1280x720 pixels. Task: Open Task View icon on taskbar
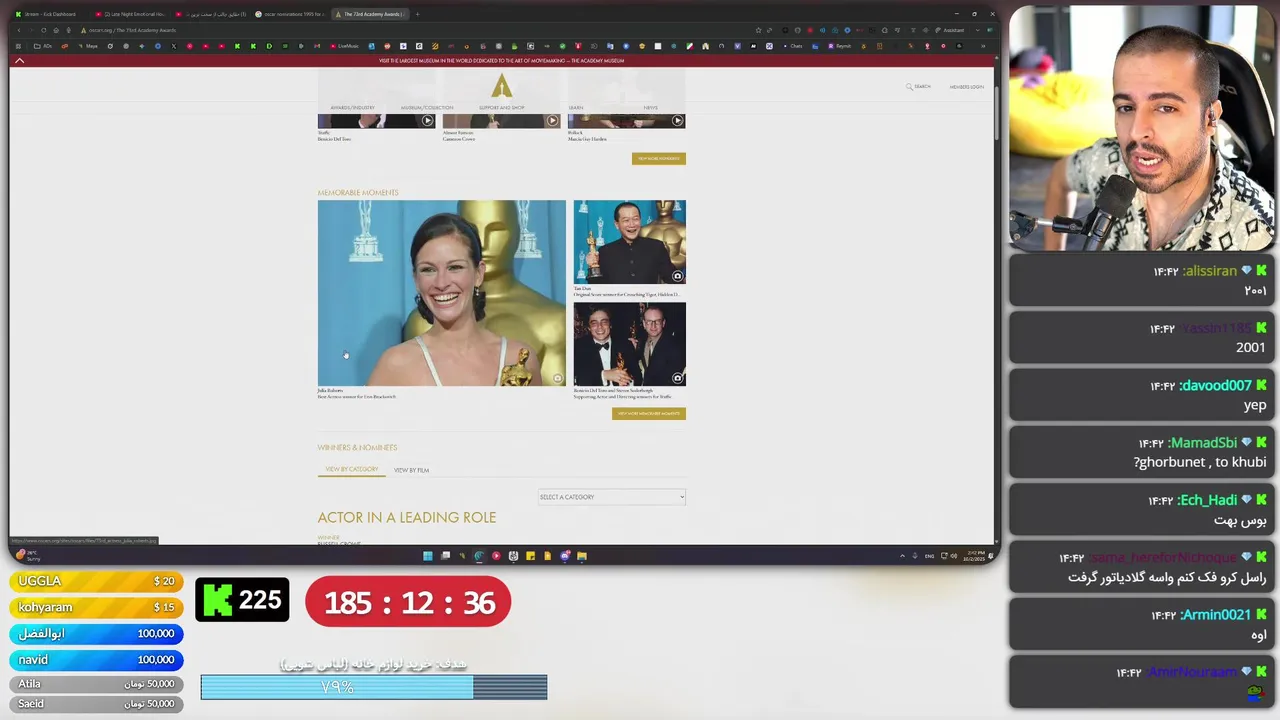445,556
